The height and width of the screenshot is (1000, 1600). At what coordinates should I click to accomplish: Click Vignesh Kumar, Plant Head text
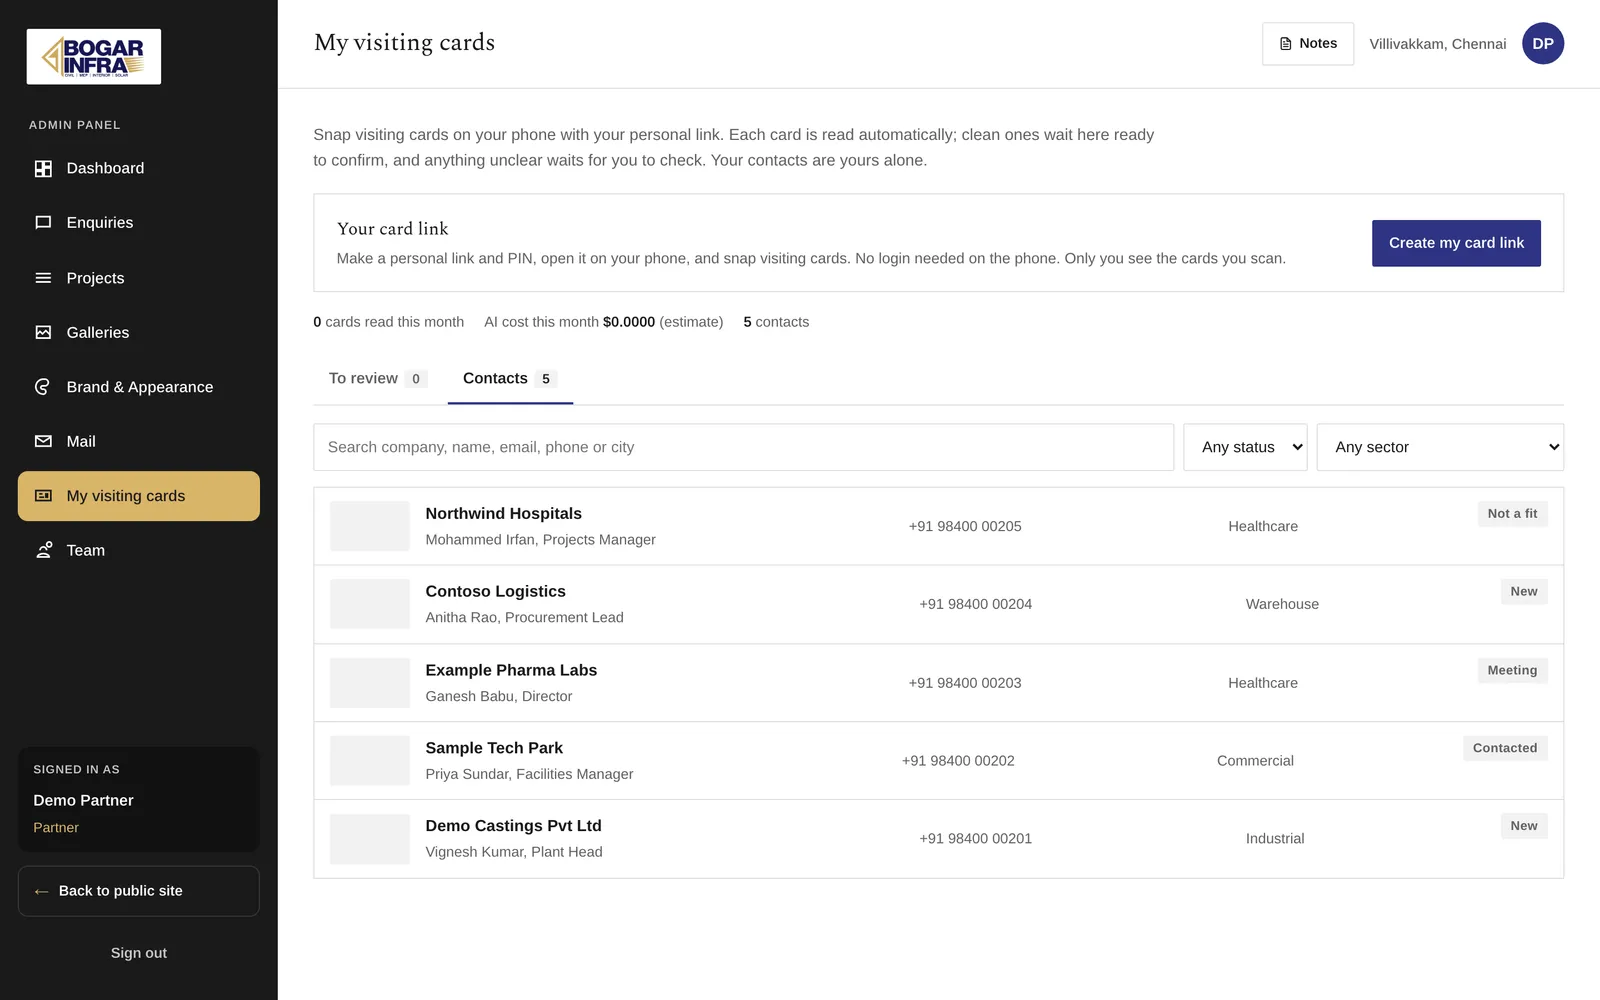[x=514, y=852]
